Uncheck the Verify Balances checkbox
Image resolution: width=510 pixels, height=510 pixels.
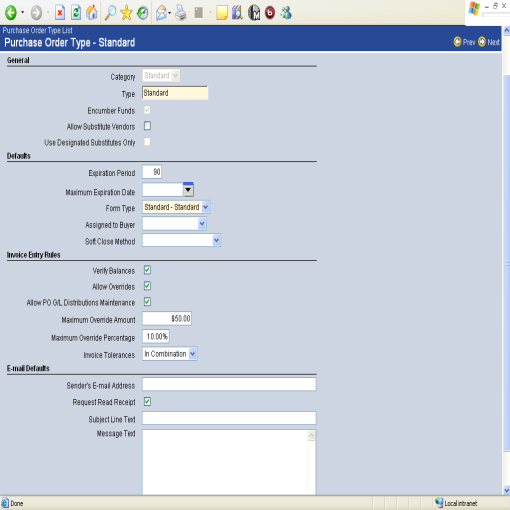pos(147,270)
